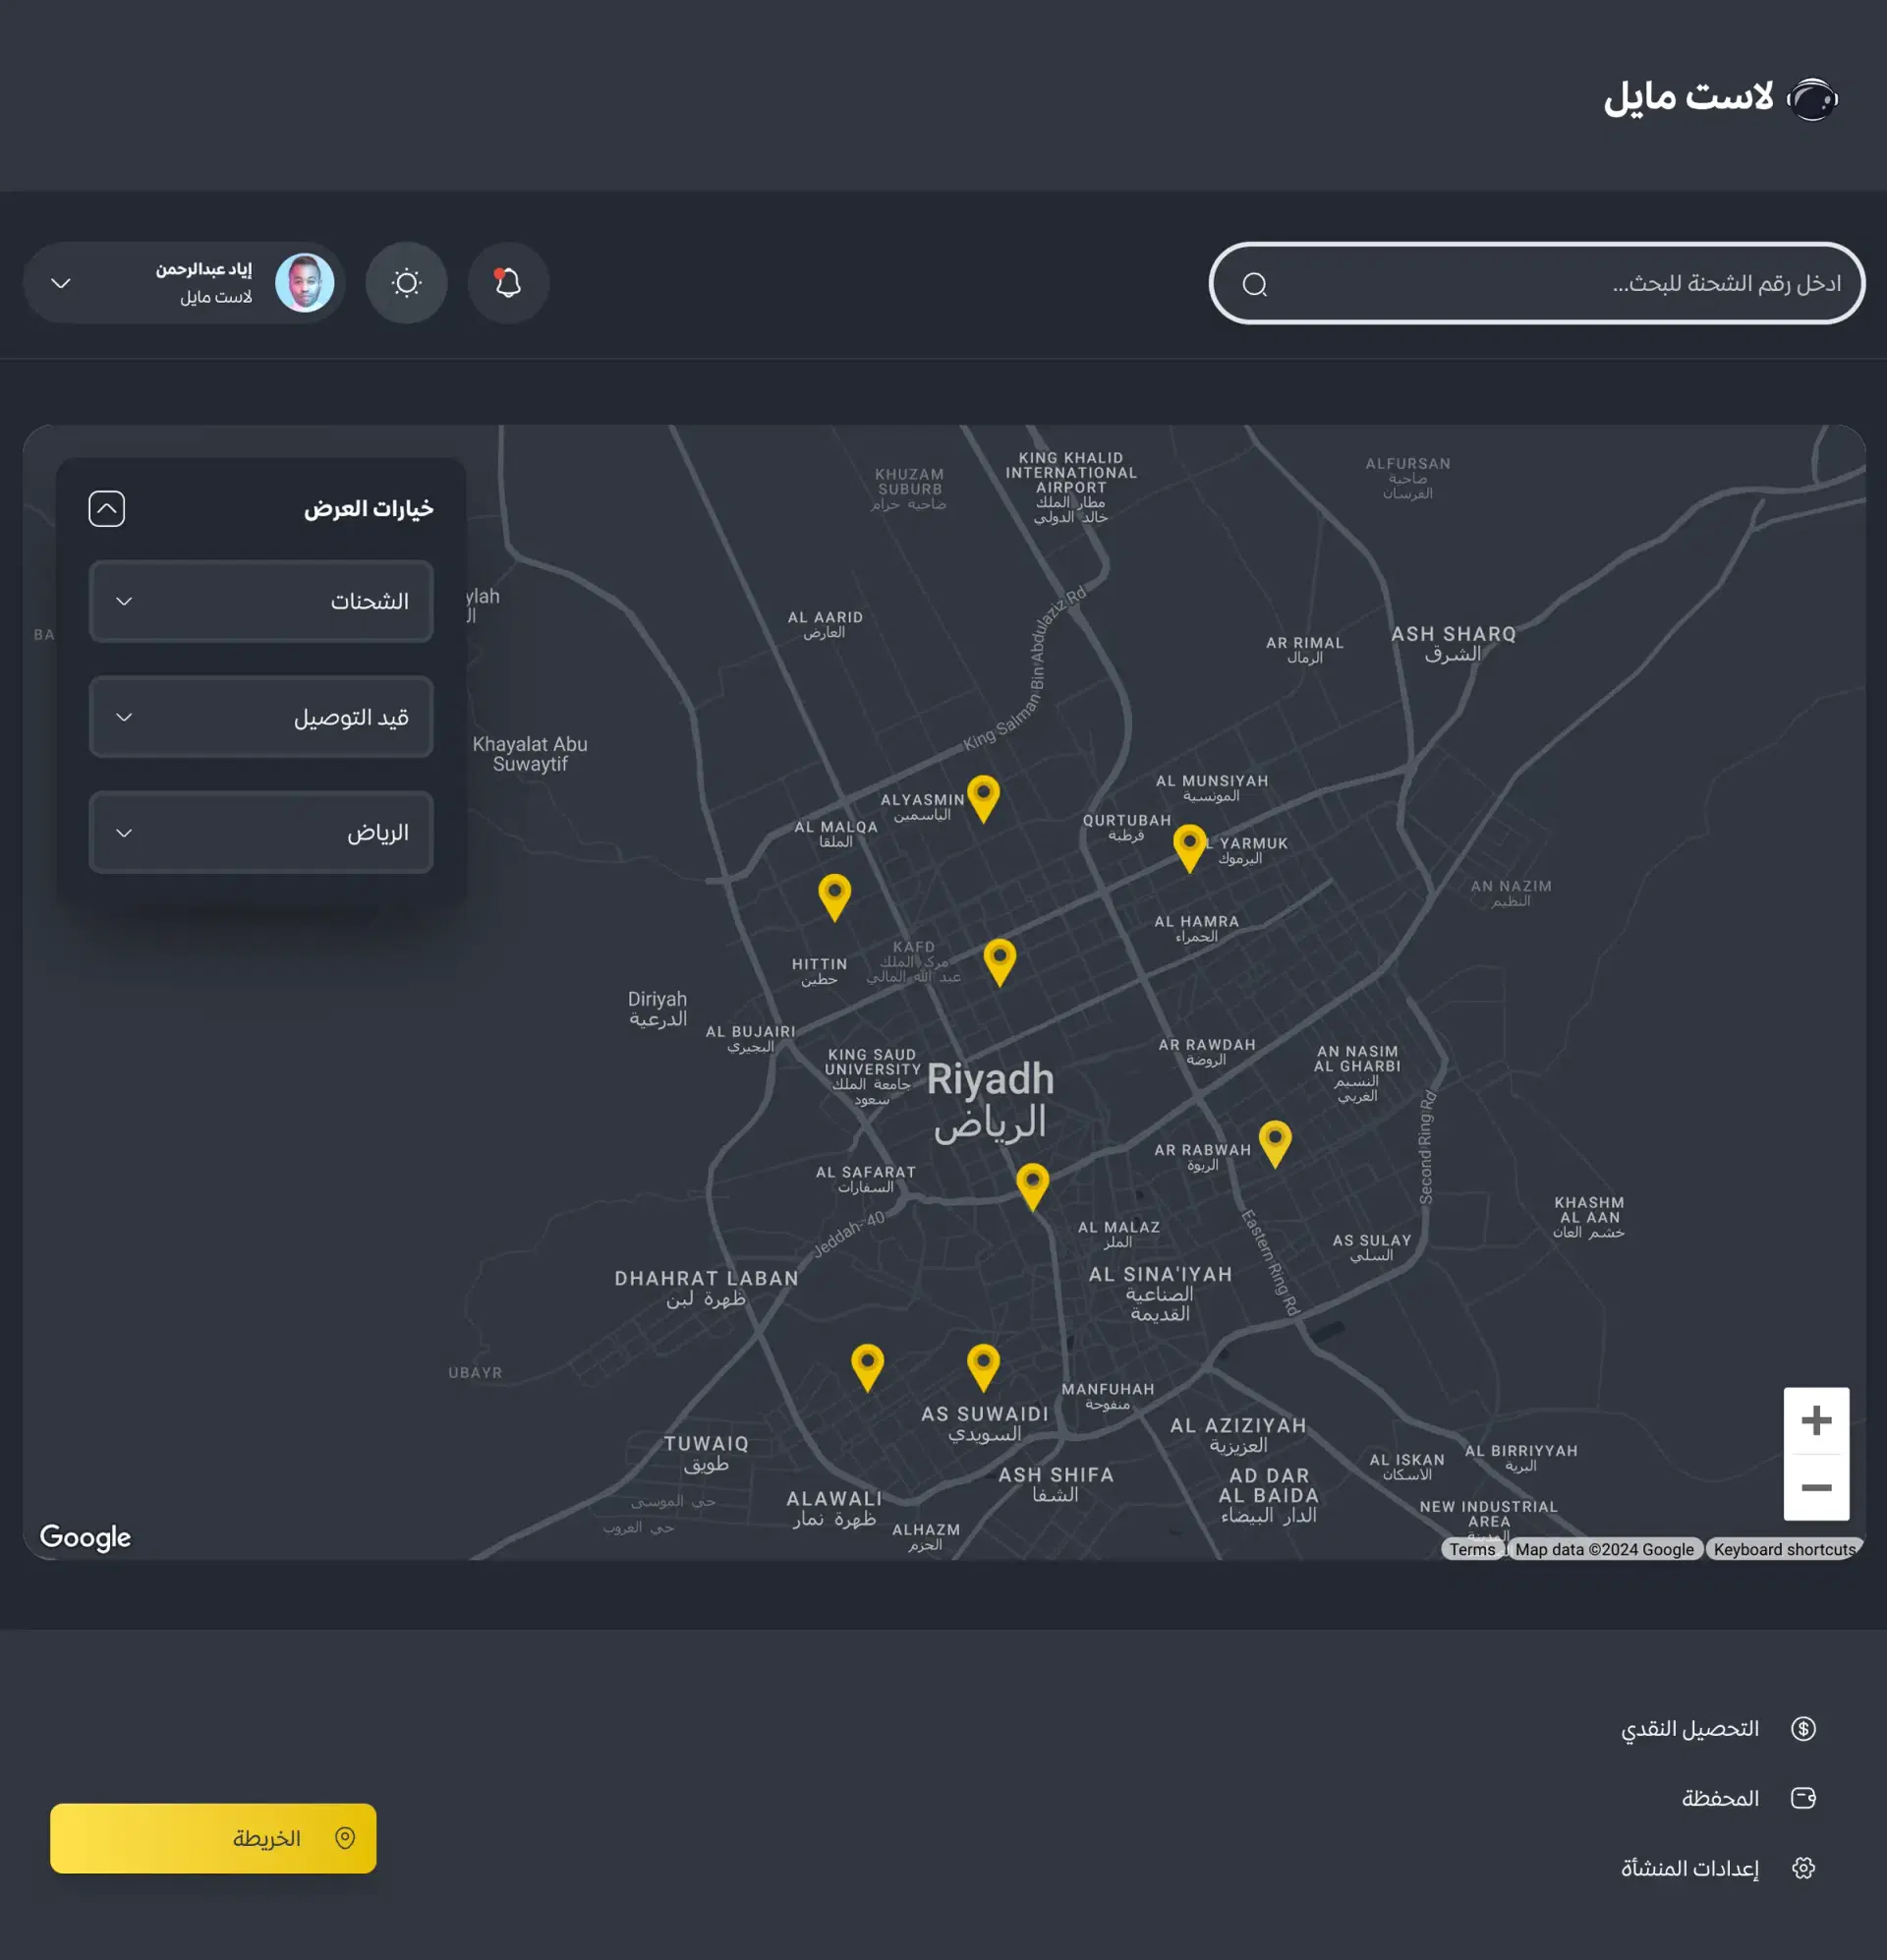
Task: Select the right pin above As Suwaidi
Action: 983,1368
